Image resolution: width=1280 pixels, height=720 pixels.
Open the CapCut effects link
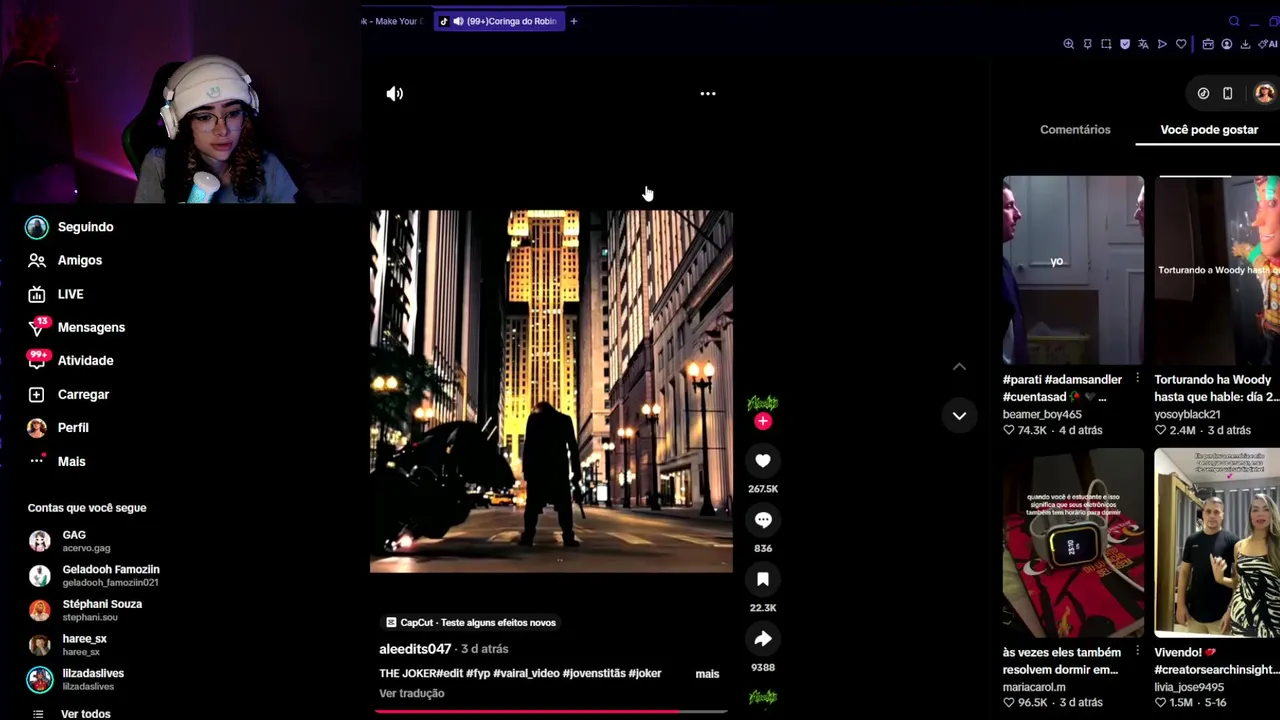pos(470,622)
